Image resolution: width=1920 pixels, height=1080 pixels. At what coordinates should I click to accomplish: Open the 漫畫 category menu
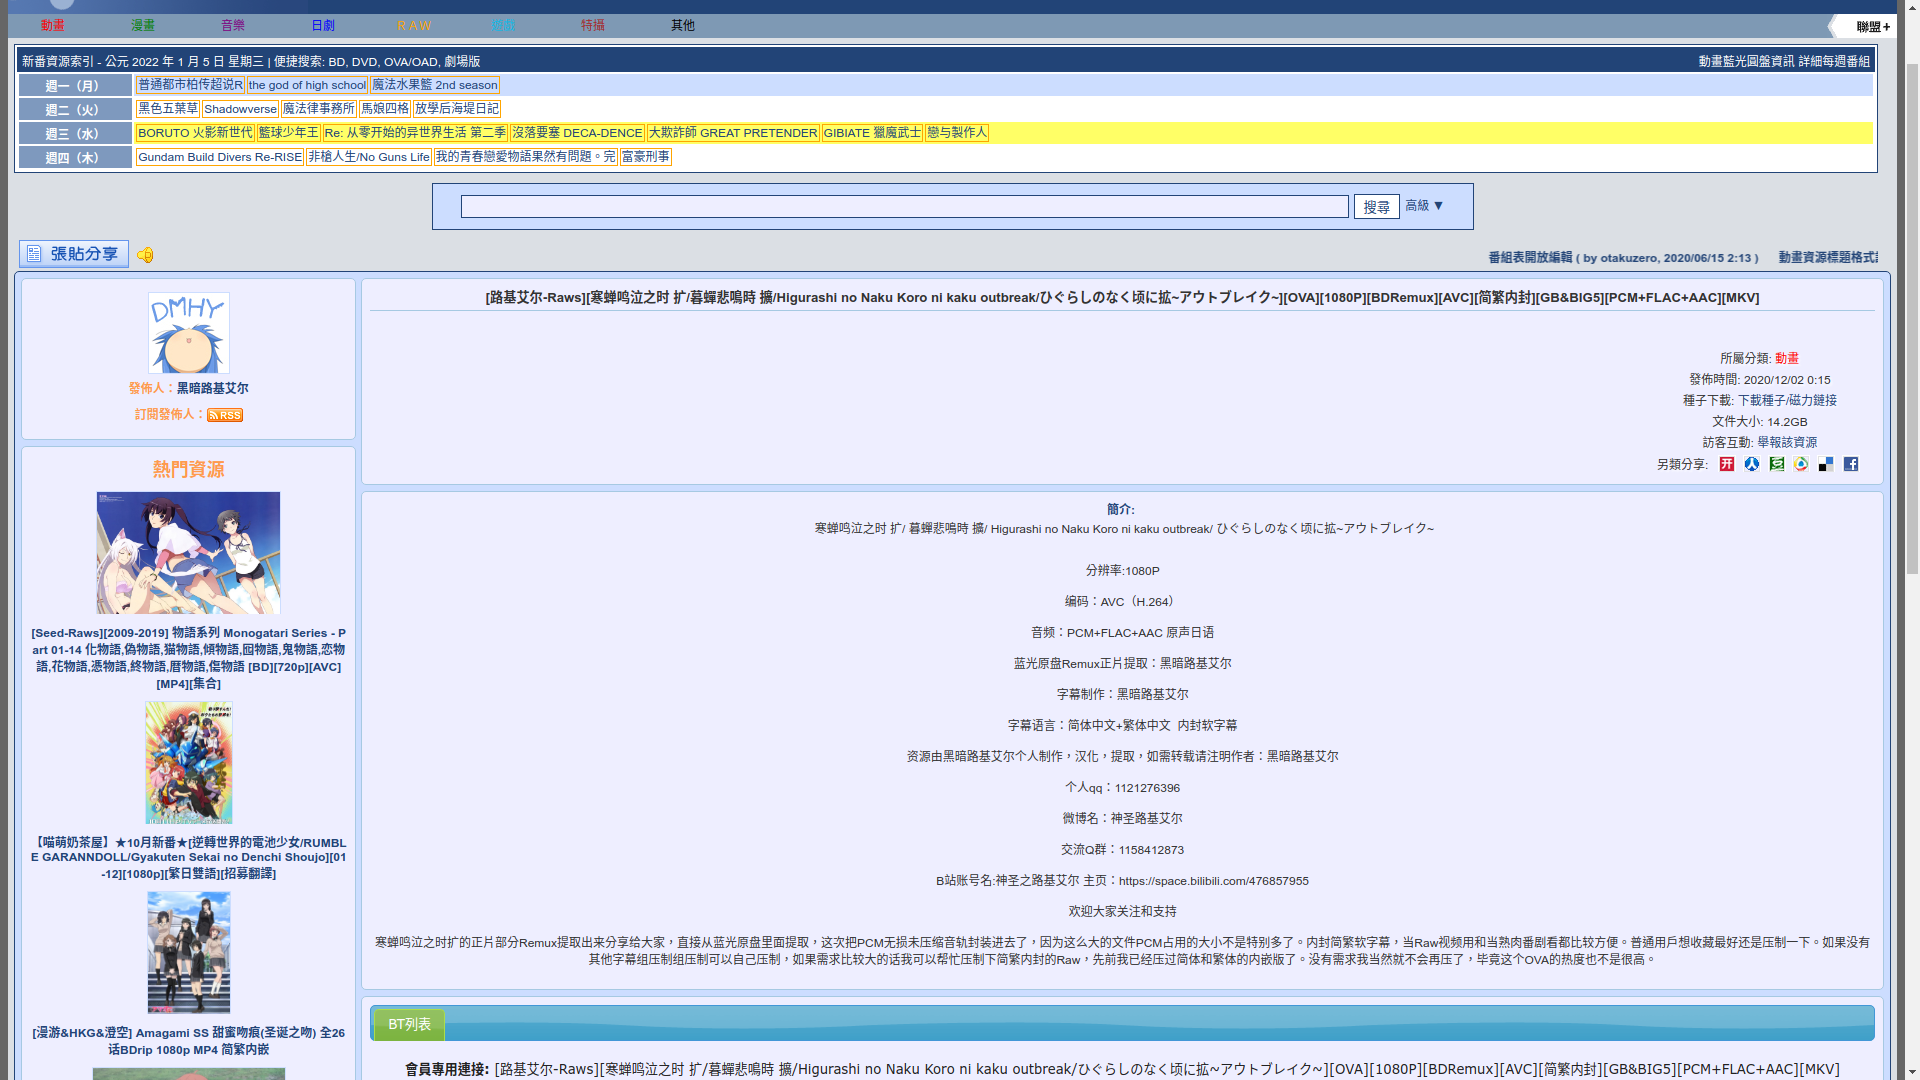click(143, 26)
